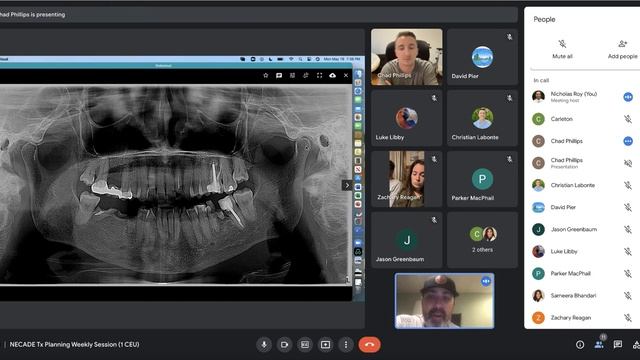The image size is (640, 360).
Task: Select Jason Greenbaum name in people list
Action: (573, 229)
